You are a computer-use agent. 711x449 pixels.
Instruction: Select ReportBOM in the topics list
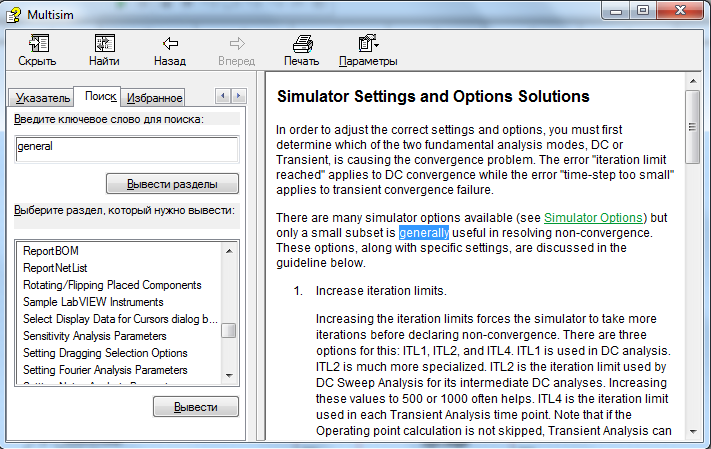pos(49,251)
